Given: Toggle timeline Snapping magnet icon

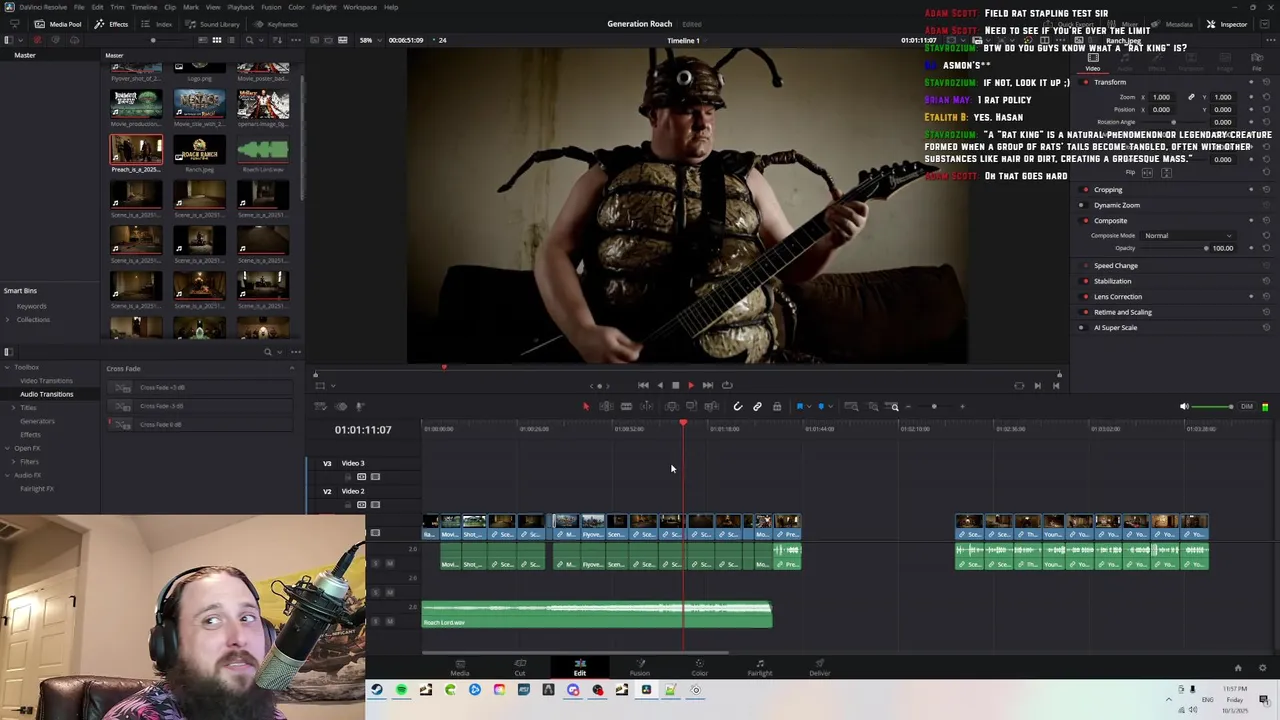Looking at the screenshot, I should (738, 406).
